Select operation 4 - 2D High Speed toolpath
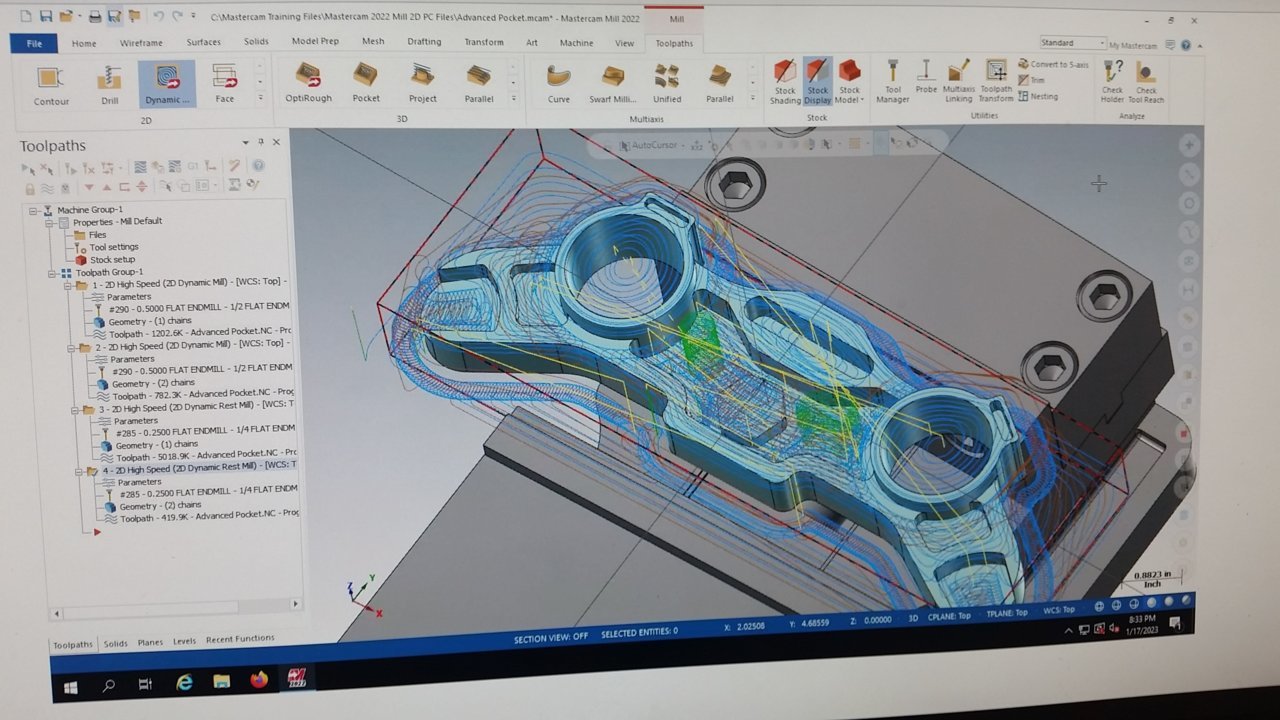 pyautogui.click(x=199, y=467)
